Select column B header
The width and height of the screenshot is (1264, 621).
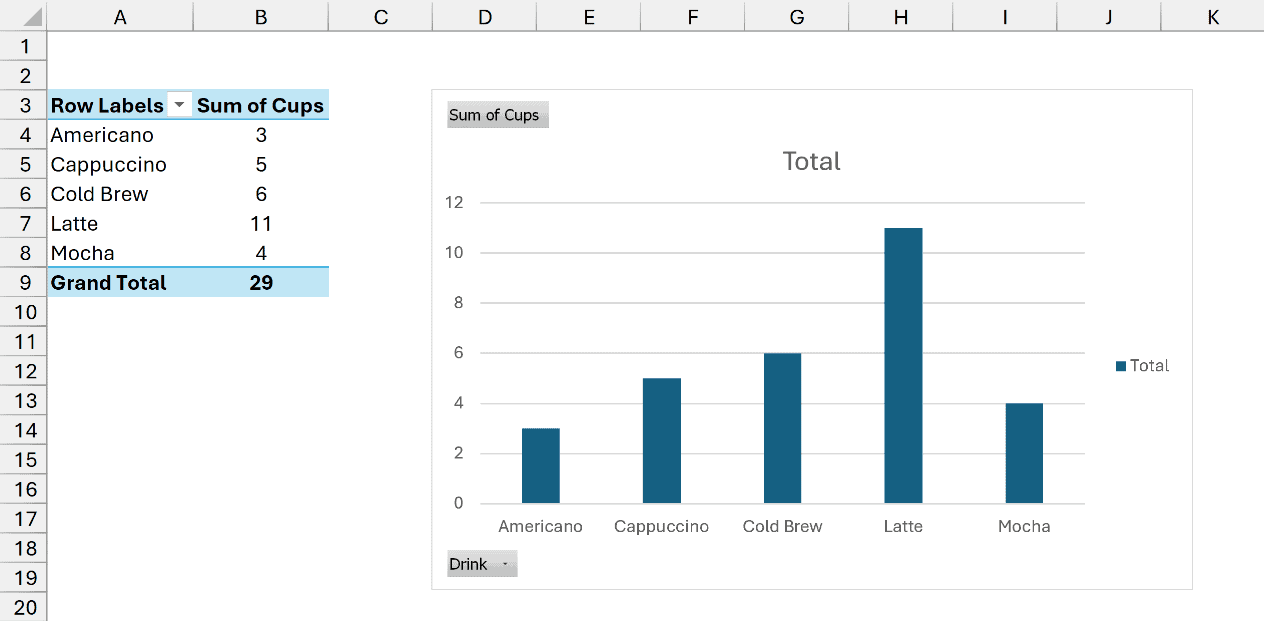coord(261,16)
